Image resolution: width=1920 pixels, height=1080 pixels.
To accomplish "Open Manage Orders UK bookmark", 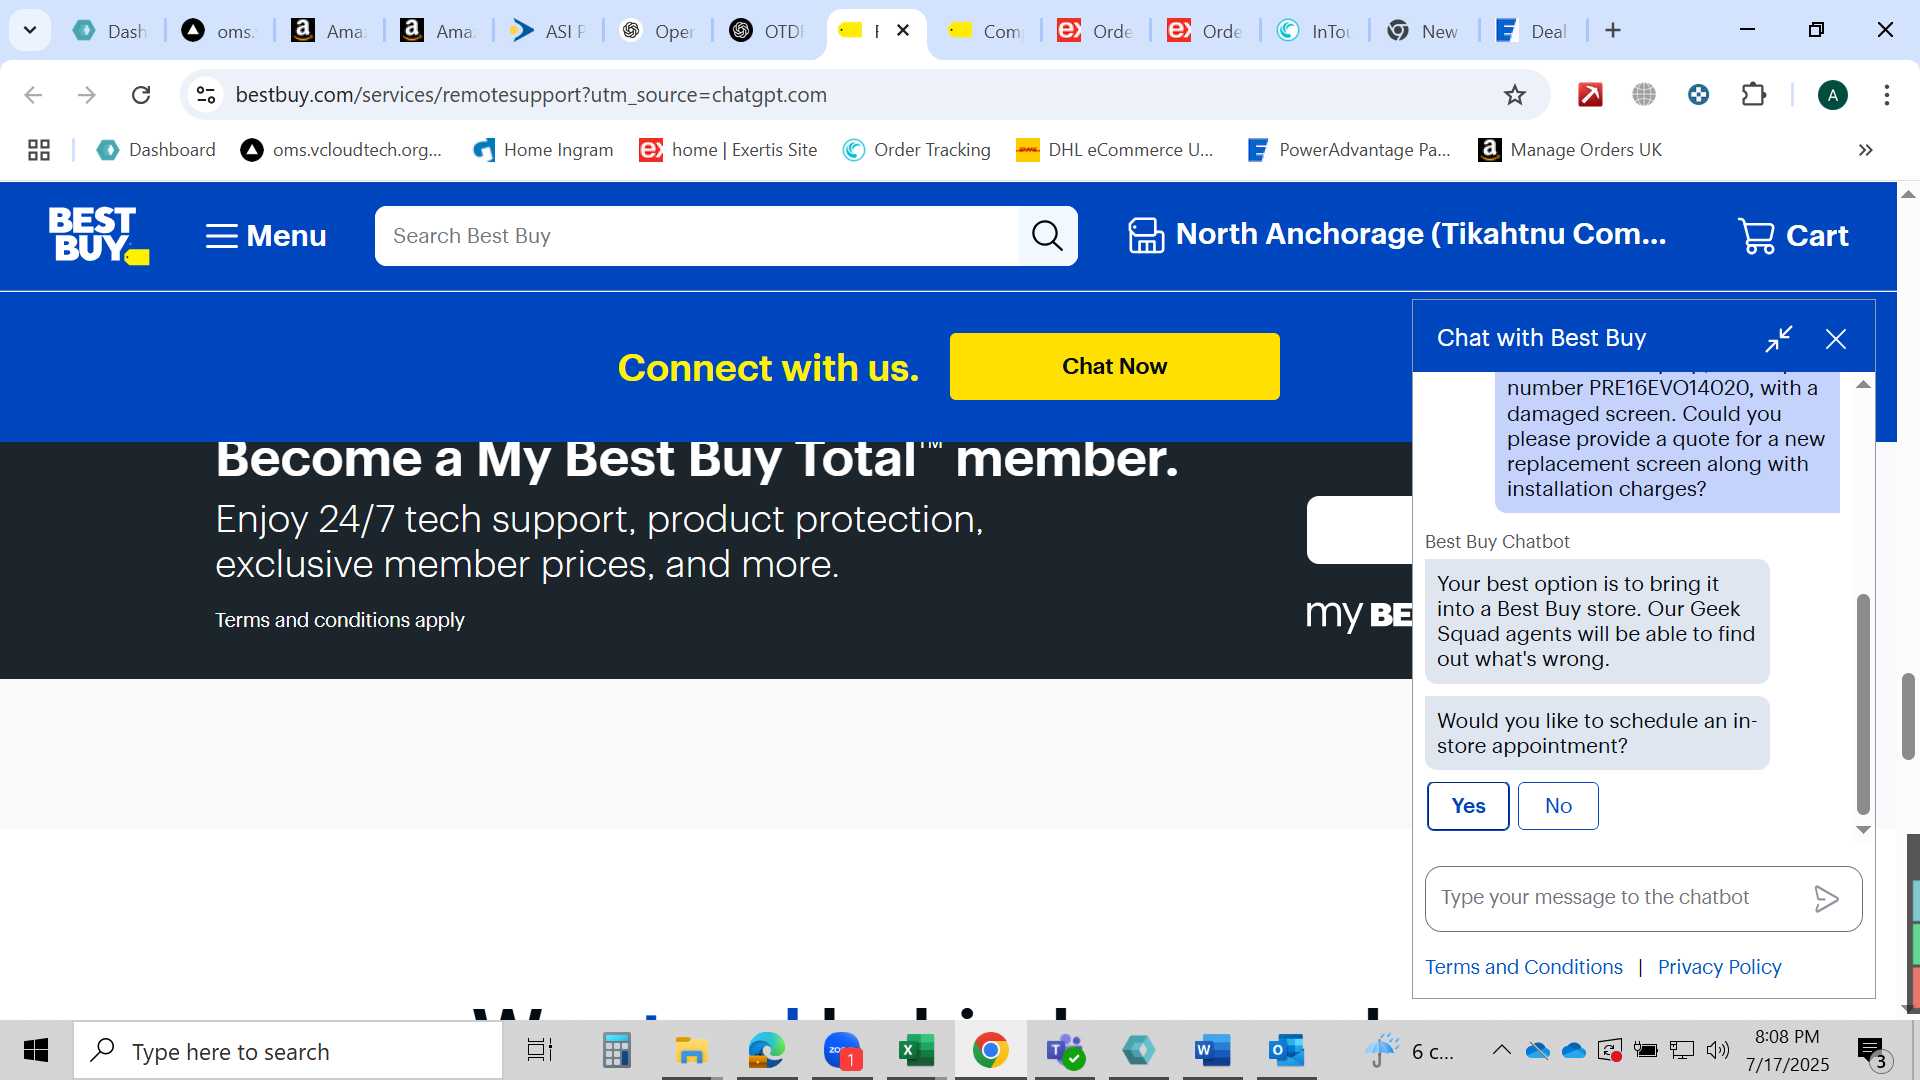I will coord(1570,150).
